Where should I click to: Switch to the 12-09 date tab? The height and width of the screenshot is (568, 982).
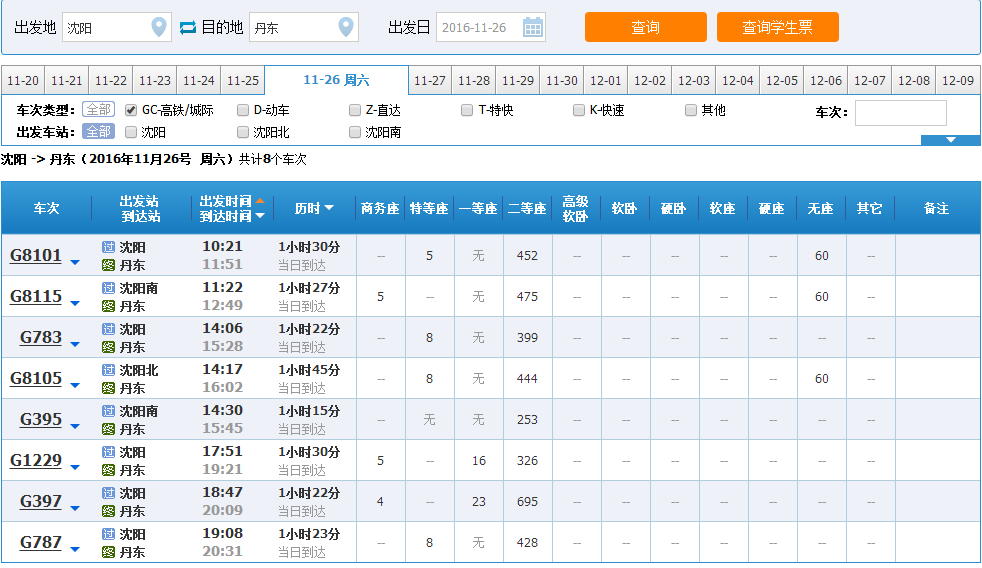click(958, 80)
